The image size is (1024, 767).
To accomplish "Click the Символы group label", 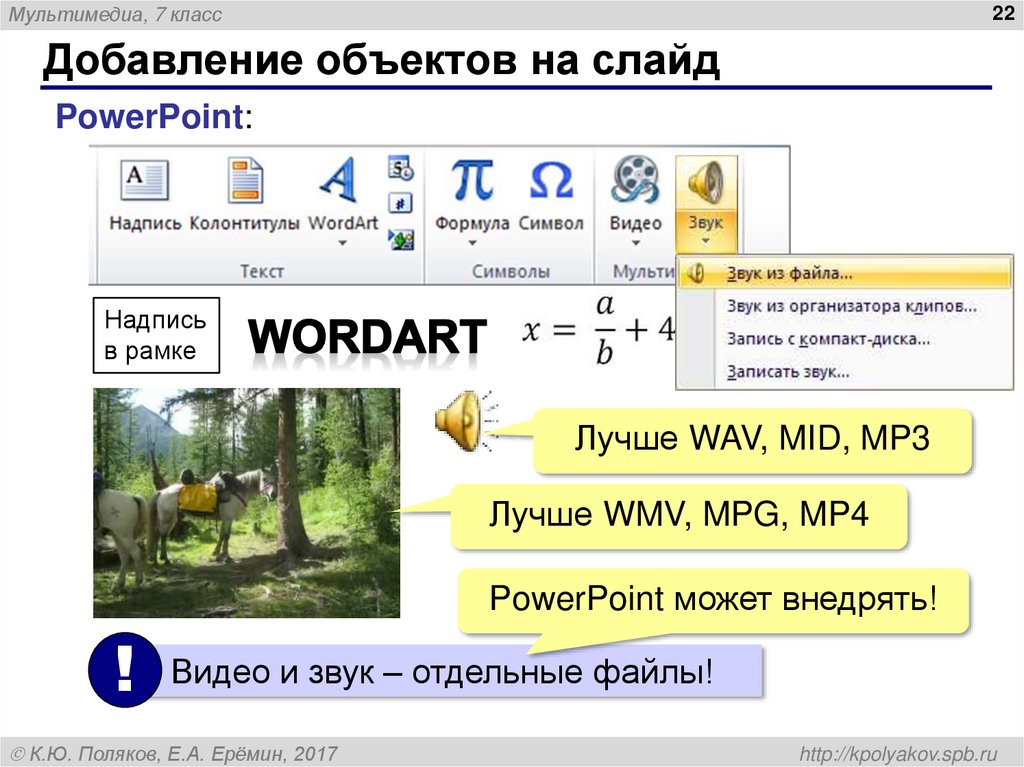I will (511, 271).
